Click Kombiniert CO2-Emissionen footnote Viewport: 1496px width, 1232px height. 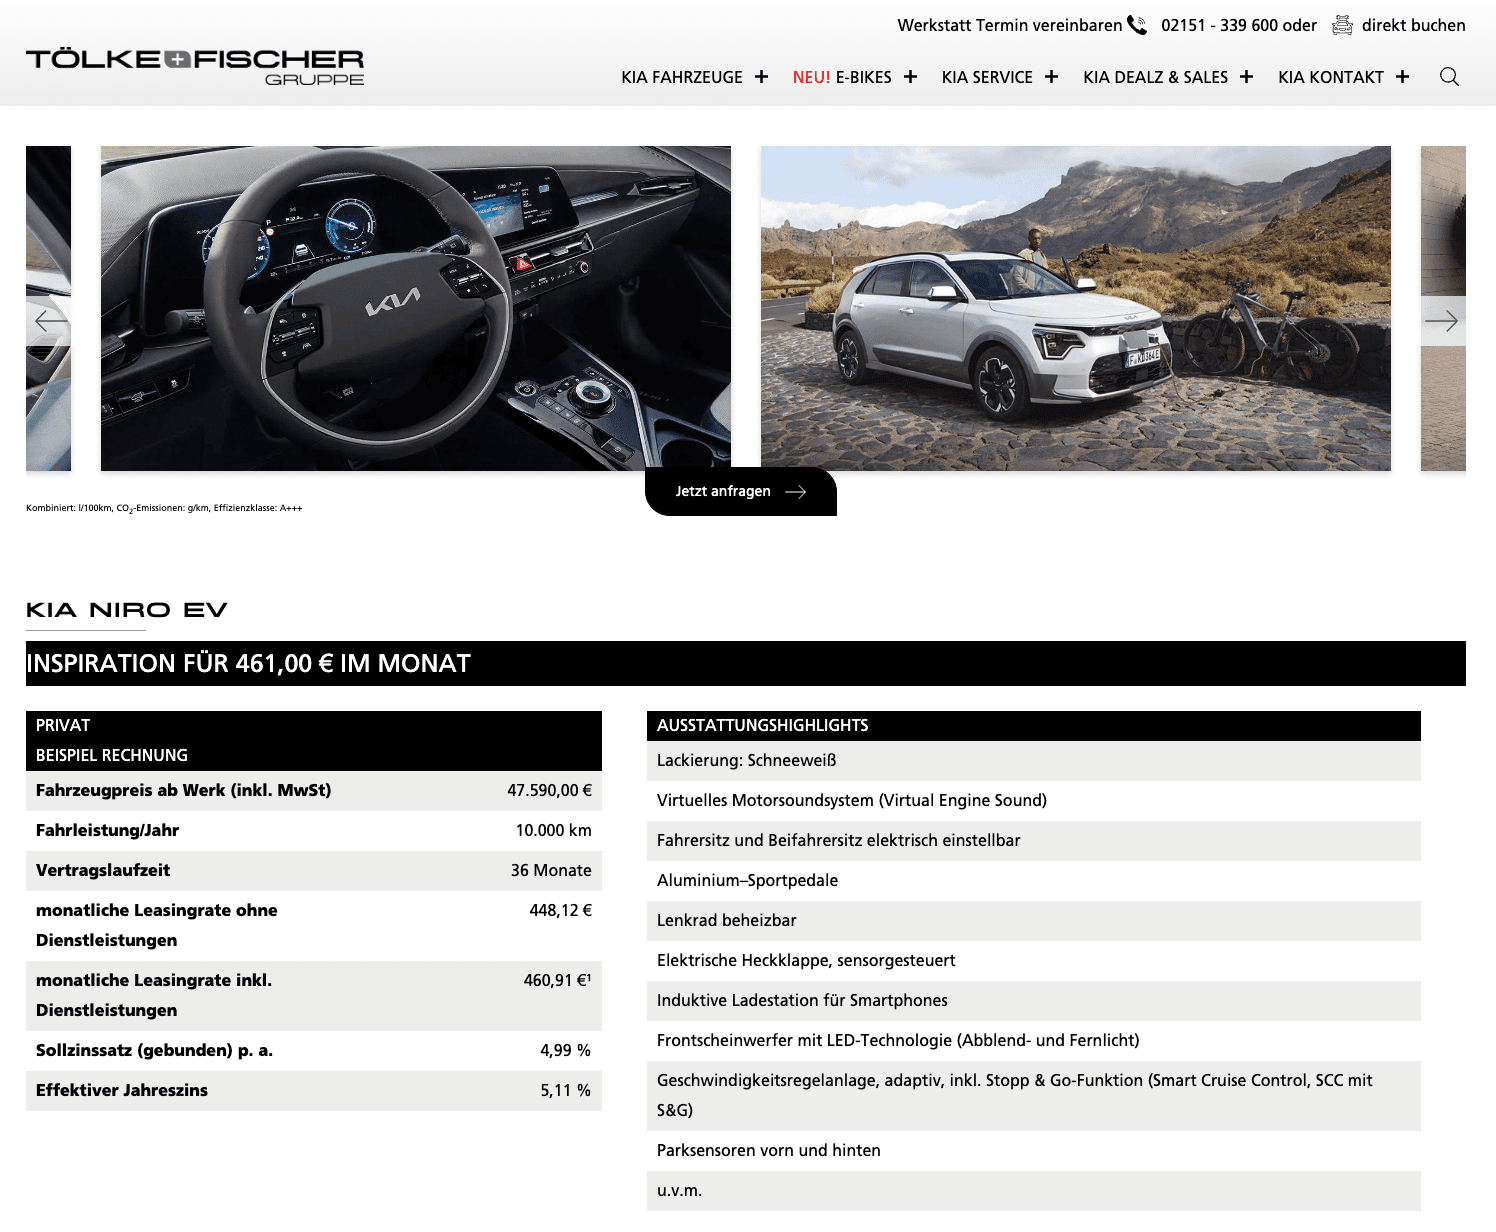pos(164,508)
